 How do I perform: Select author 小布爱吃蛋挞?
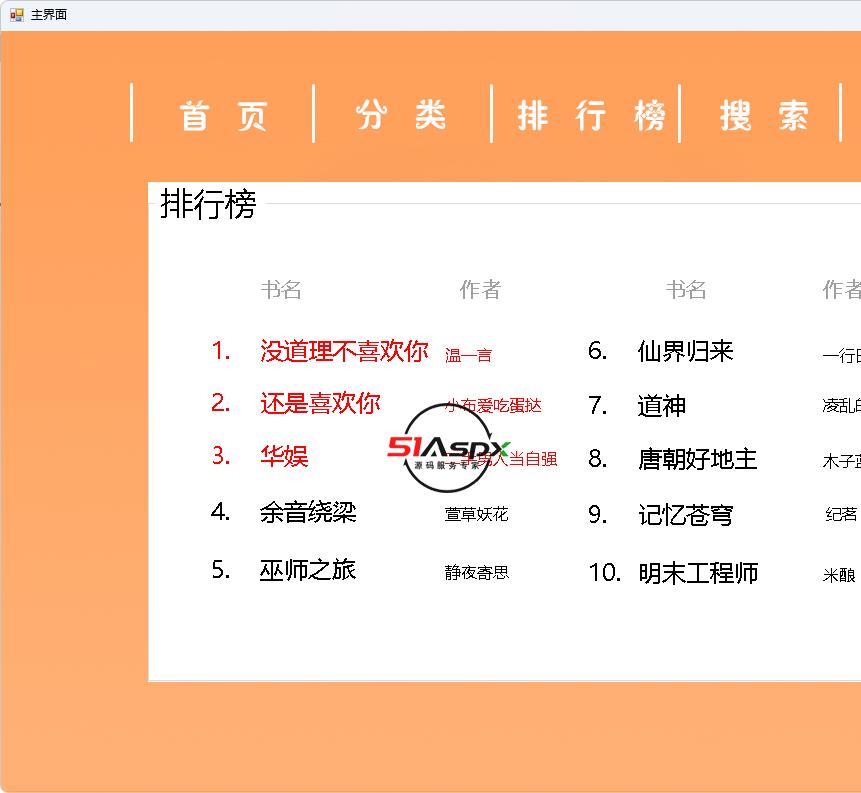pyautogui.click(x=493, y=406)
